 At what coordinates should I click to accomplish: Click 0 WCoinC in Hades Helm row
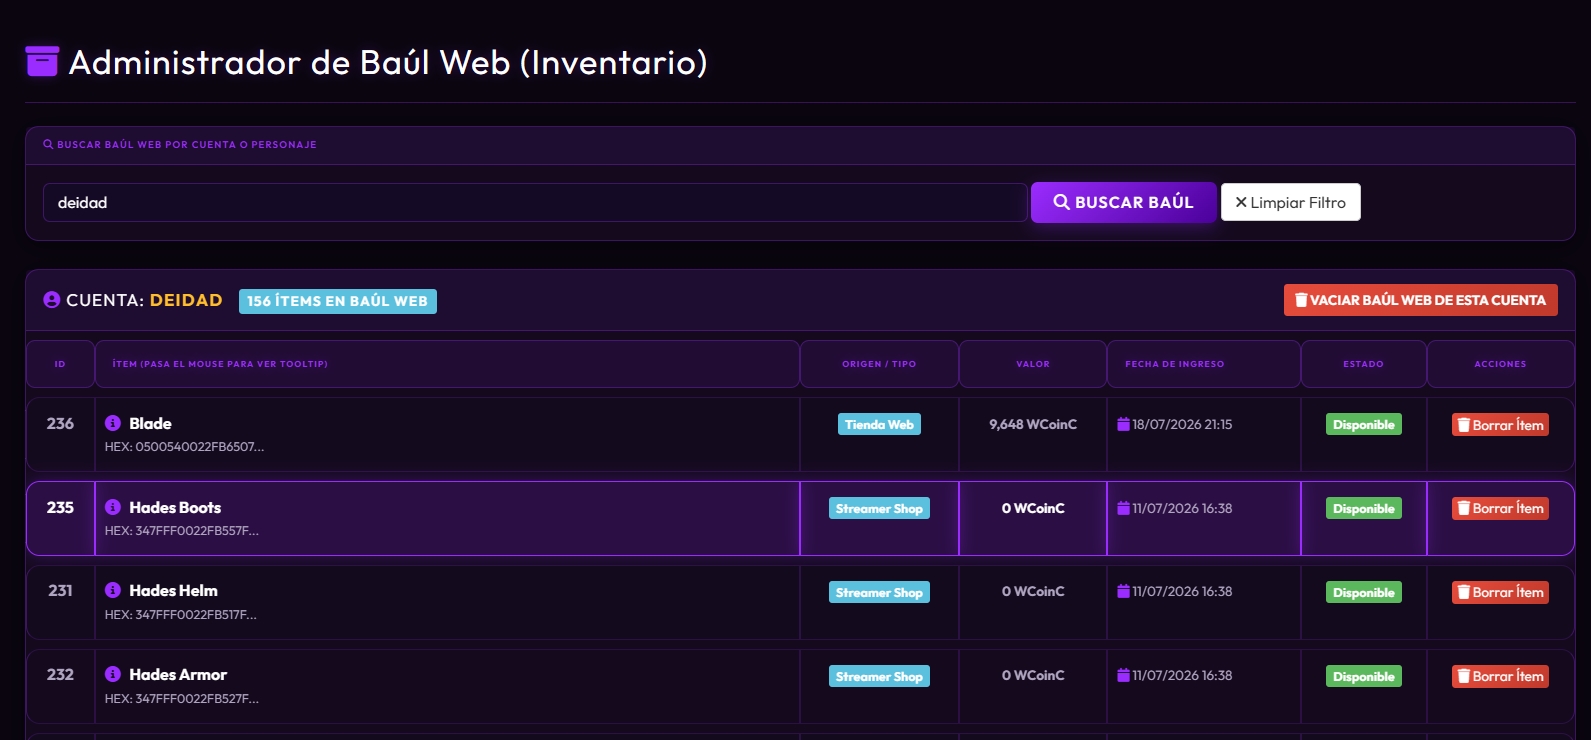point(1033,591)
